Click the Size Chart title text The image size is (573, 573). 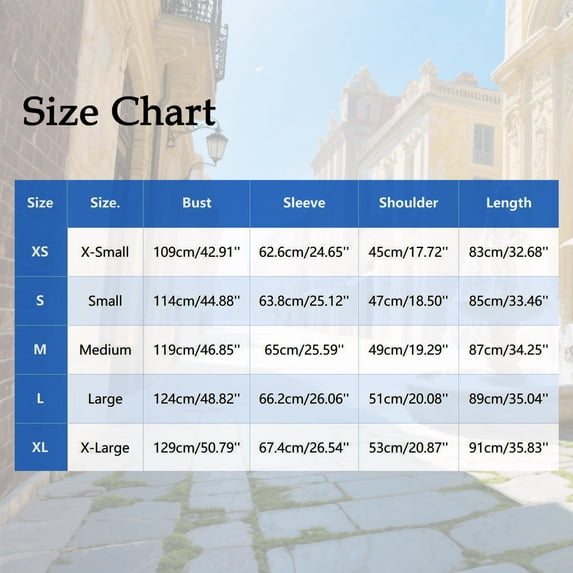pyautogui.click(x=119, y=111)
